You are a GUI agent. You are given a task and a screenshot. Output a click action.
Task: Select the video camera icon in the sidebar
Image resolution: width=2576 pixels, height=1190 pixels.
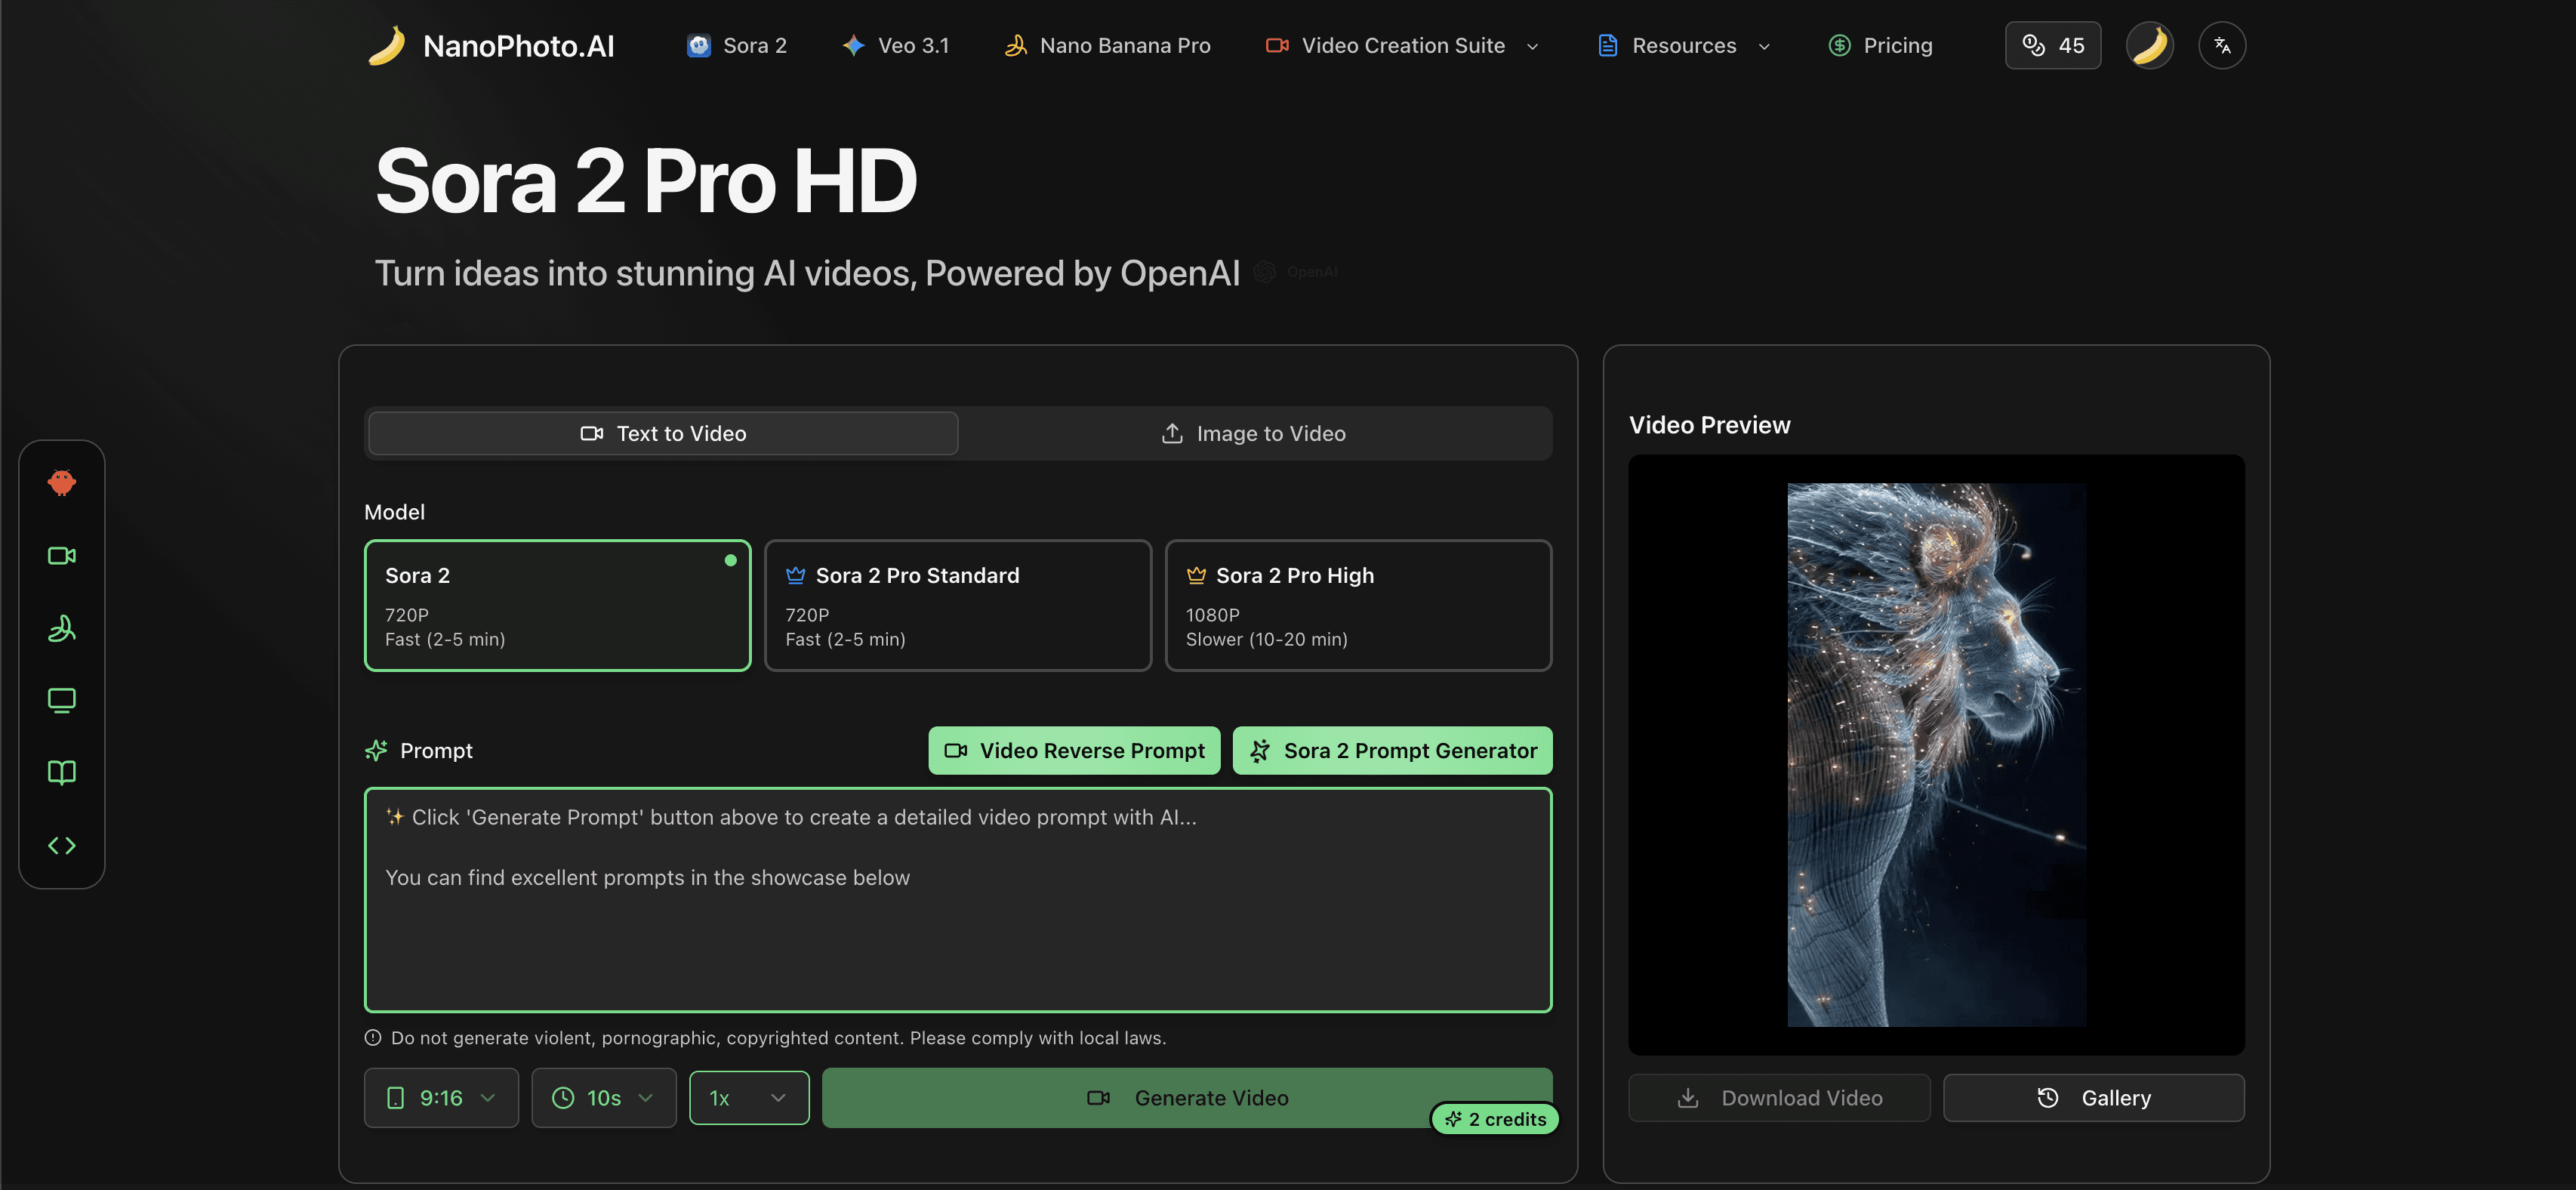pyautogui.click(x=62, y=556)
